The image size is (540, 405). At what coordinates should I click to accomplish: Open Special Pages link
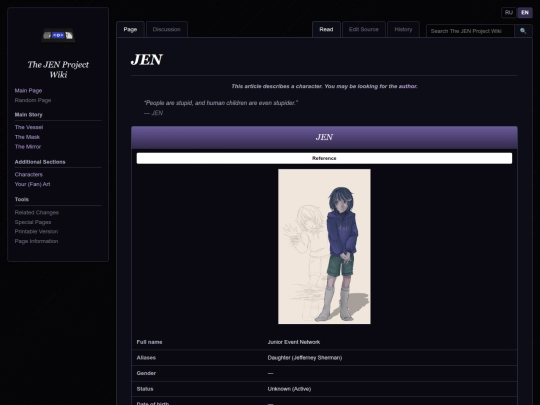click(x=33, y=222)
